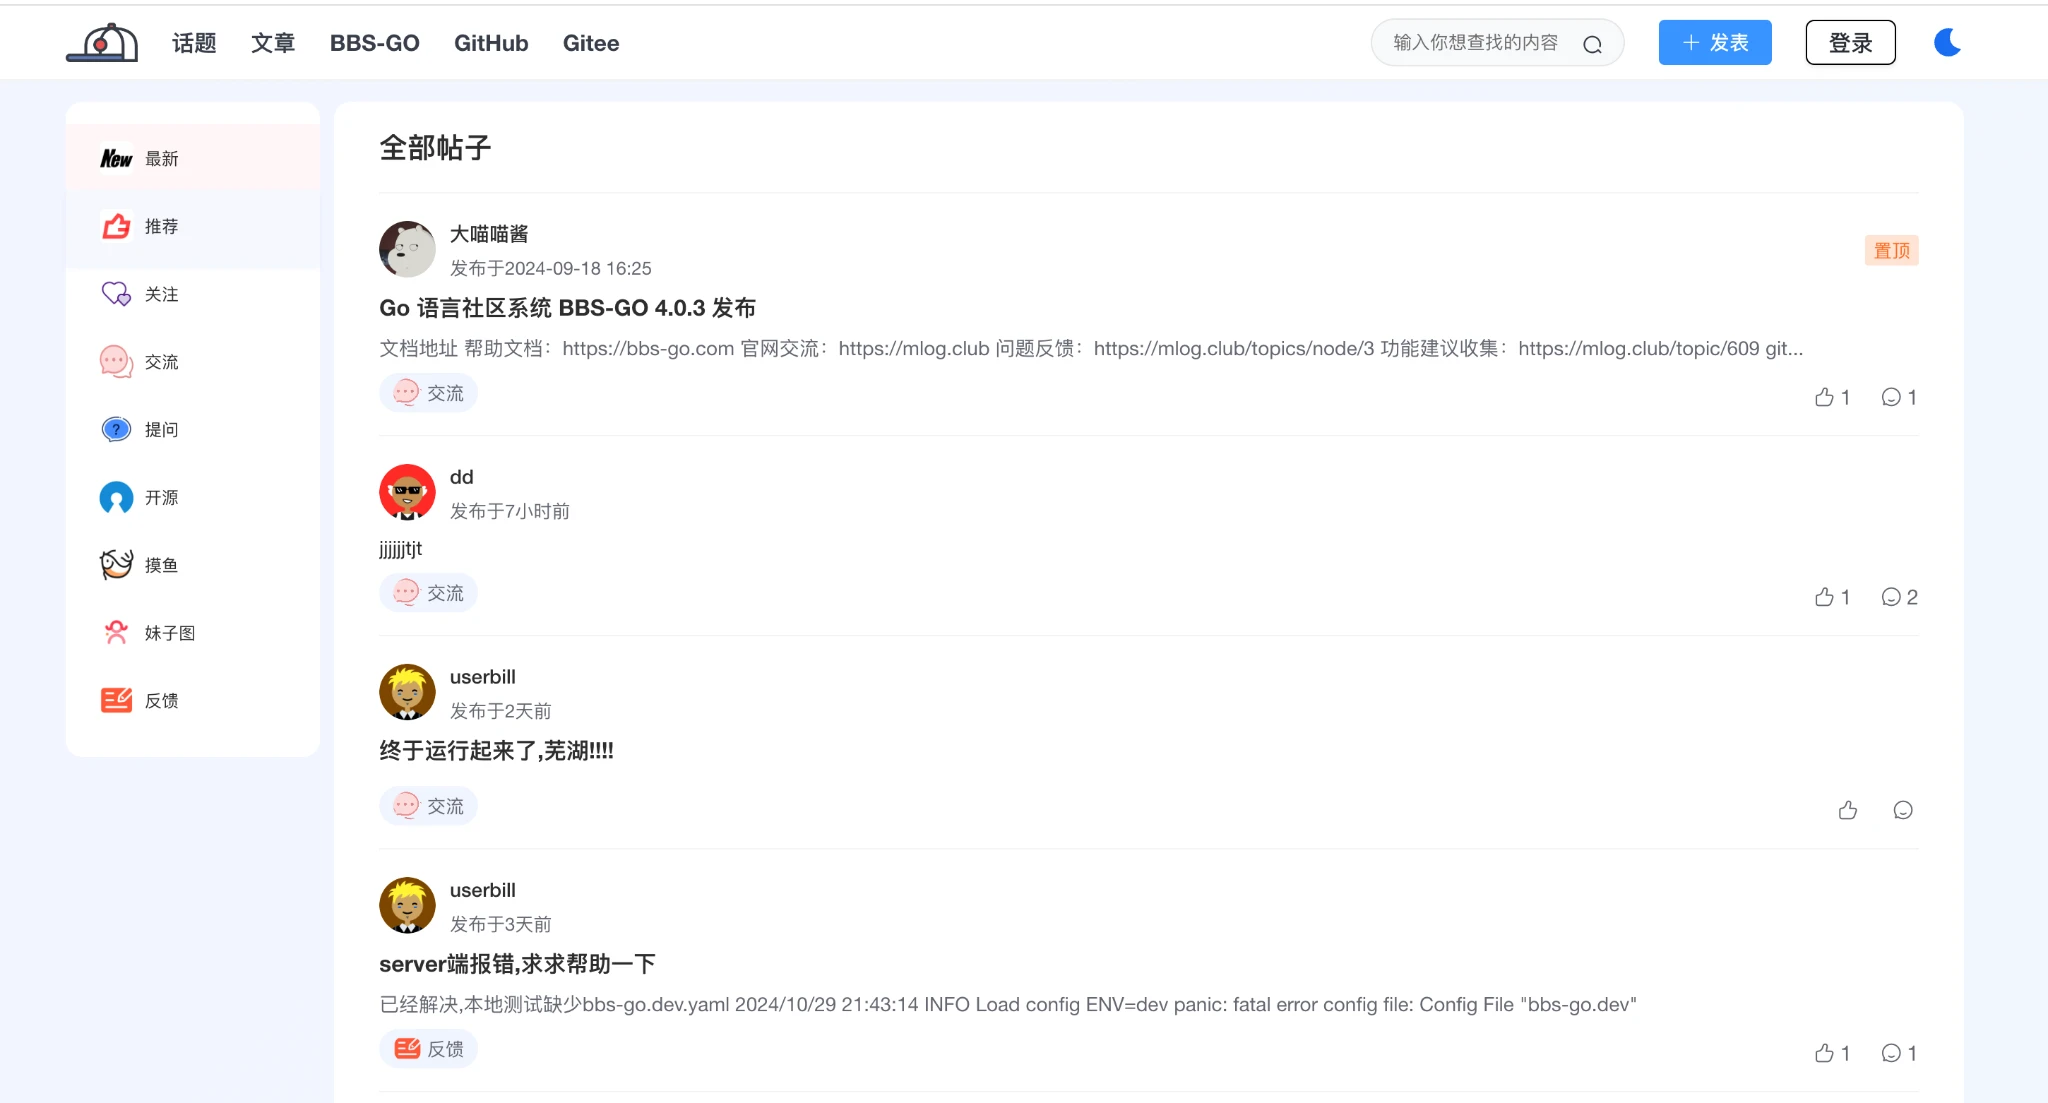Image resolution: width=2048 pixels, height=1103 pixels.
Task: Open 开源 sidebar category icon
Action: coord(117,497)
